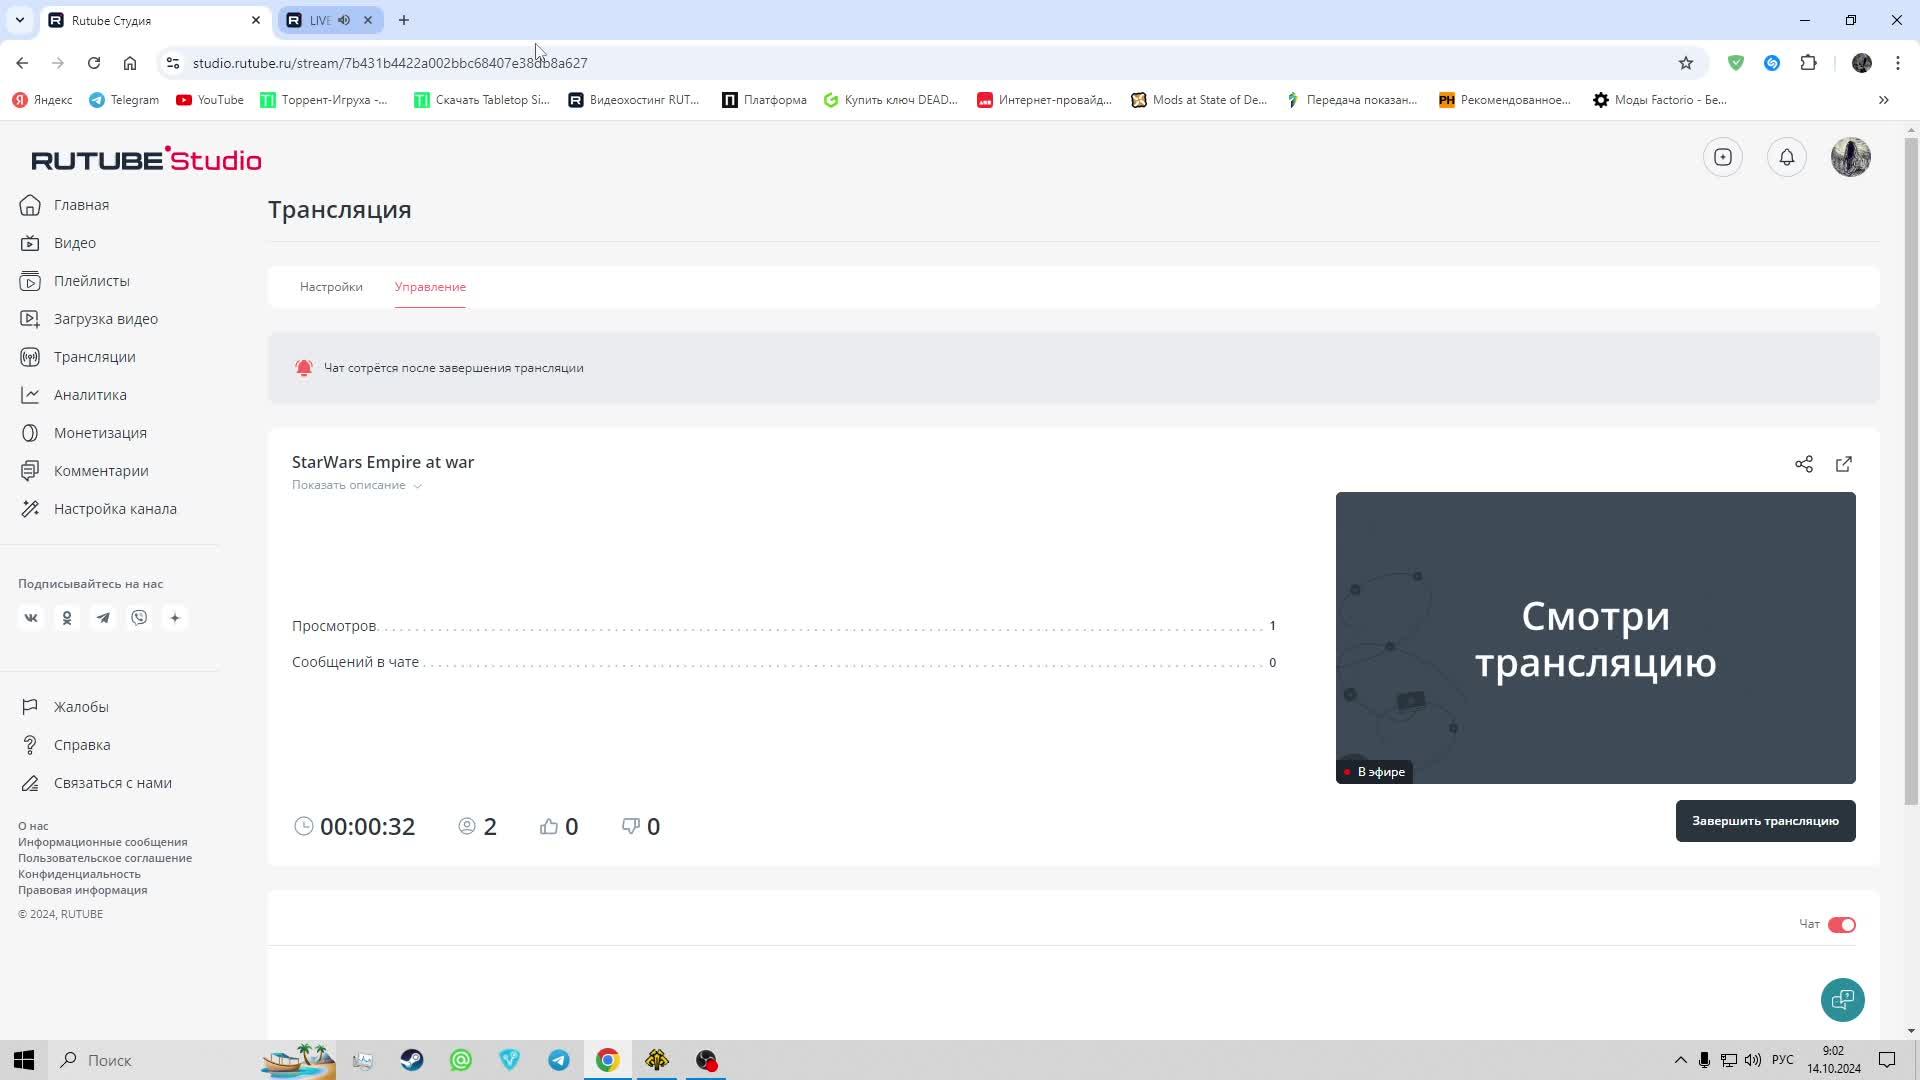
Task: Expand hidden bookmarks chevron
Action: [x=1883, y=100]
